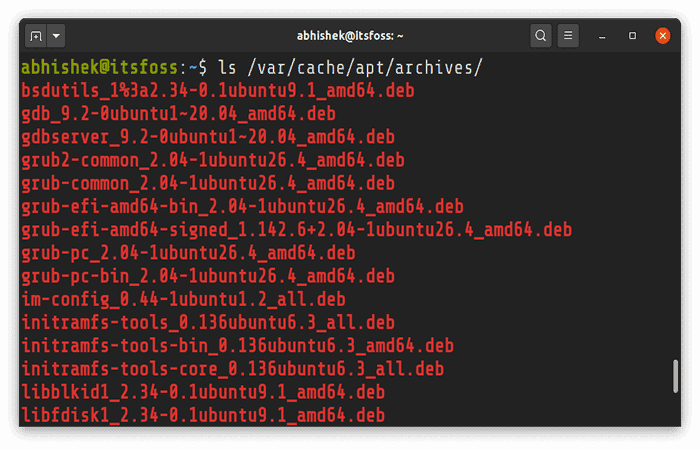Open the terminal search icon
Screen dimensions: 700x450
pos(540,36)
